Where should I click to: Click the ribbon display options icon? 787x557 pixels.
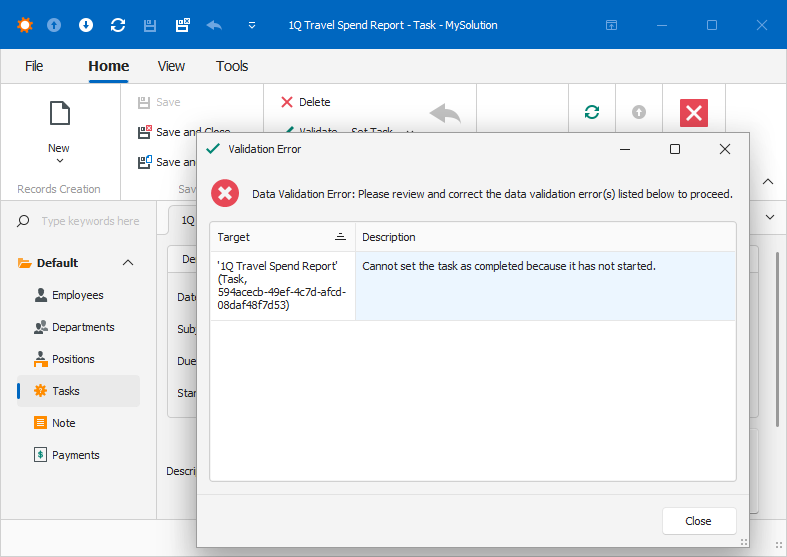[611, 25]
